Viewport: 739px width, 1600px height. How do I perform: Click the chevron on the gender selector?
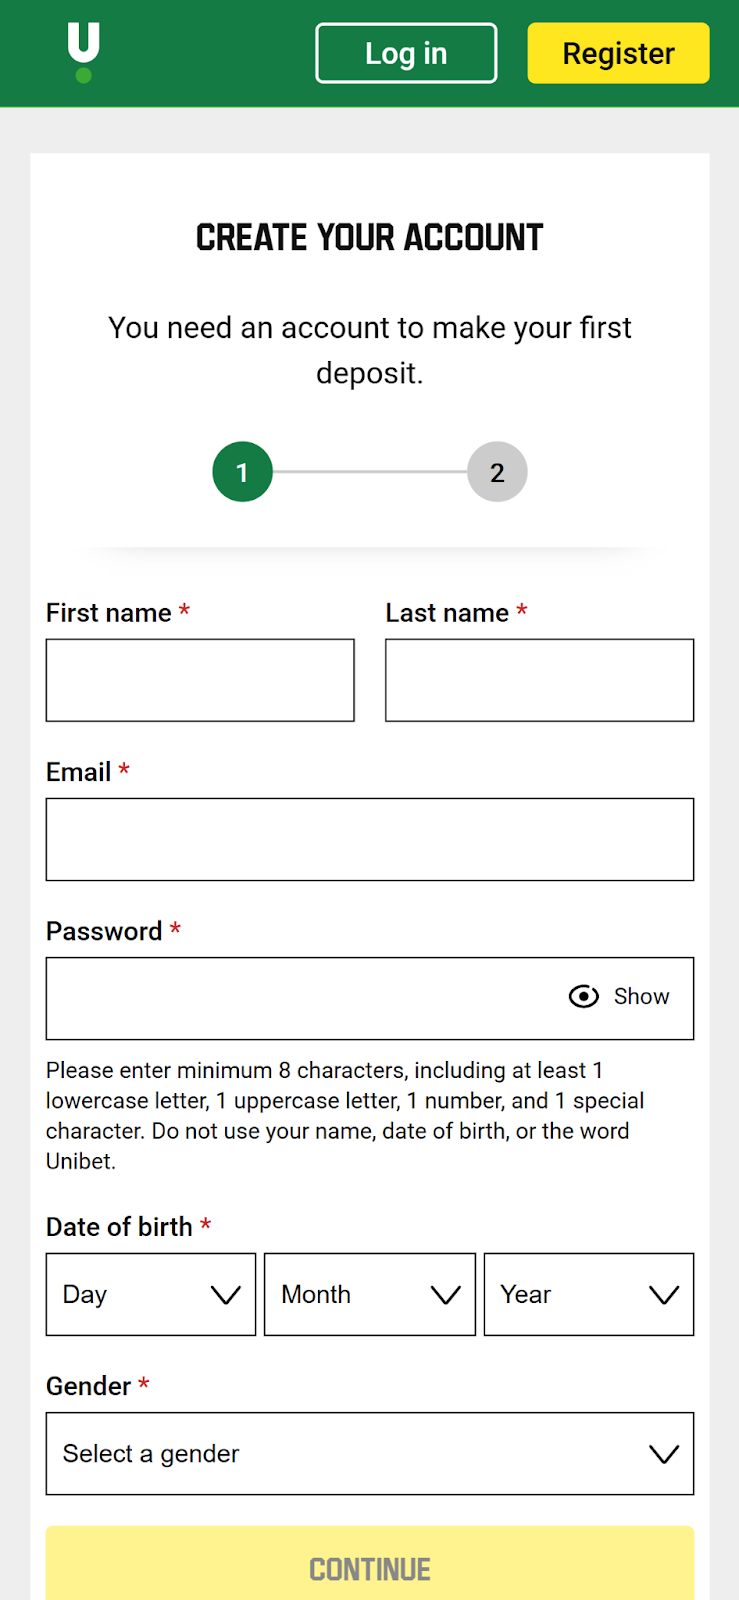pos(663,1454)
